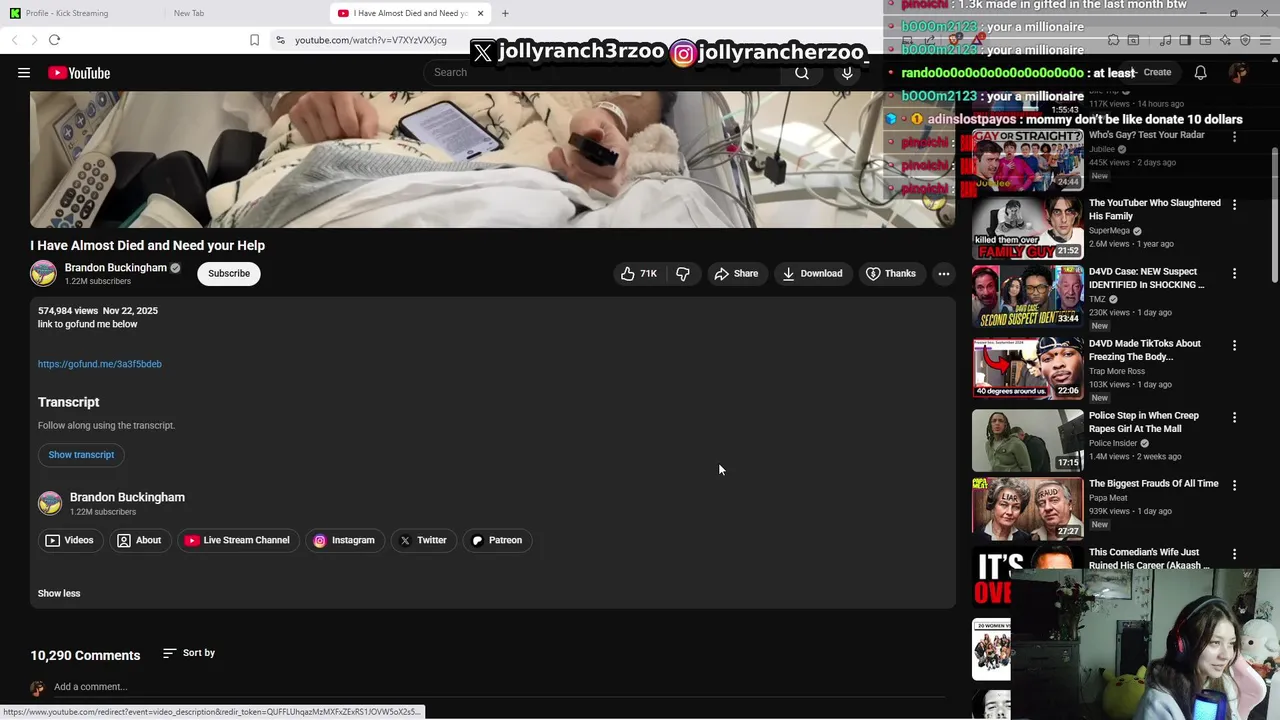This screenshot has width=1280, height=720.
Task: Dislike the video with thumbs-down
Action: point(683,273)
